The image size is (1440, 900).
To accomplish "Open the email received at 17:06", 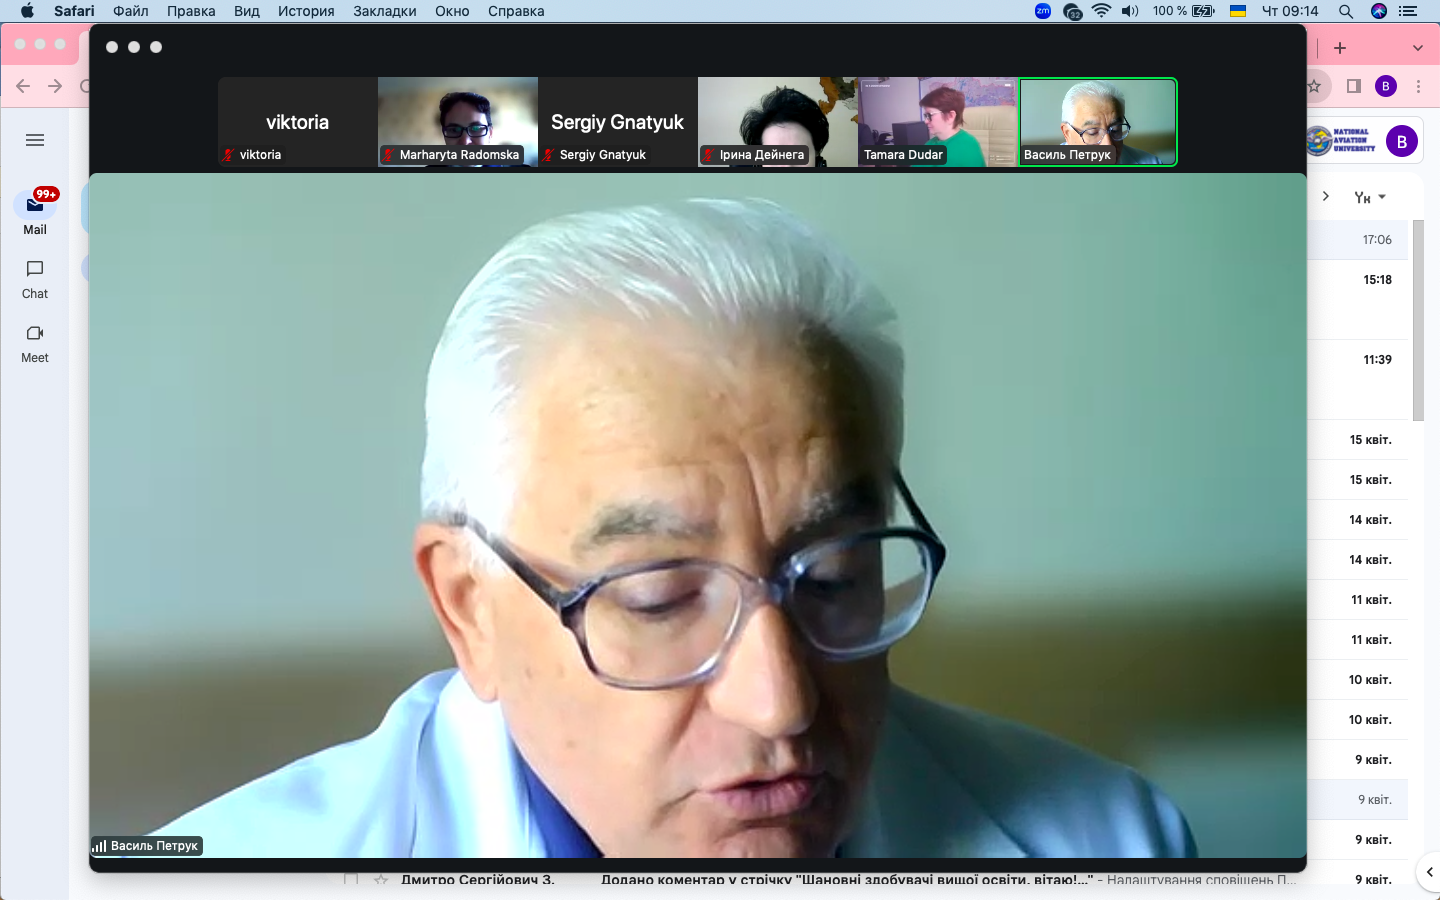I will (x=1358, y=240).
